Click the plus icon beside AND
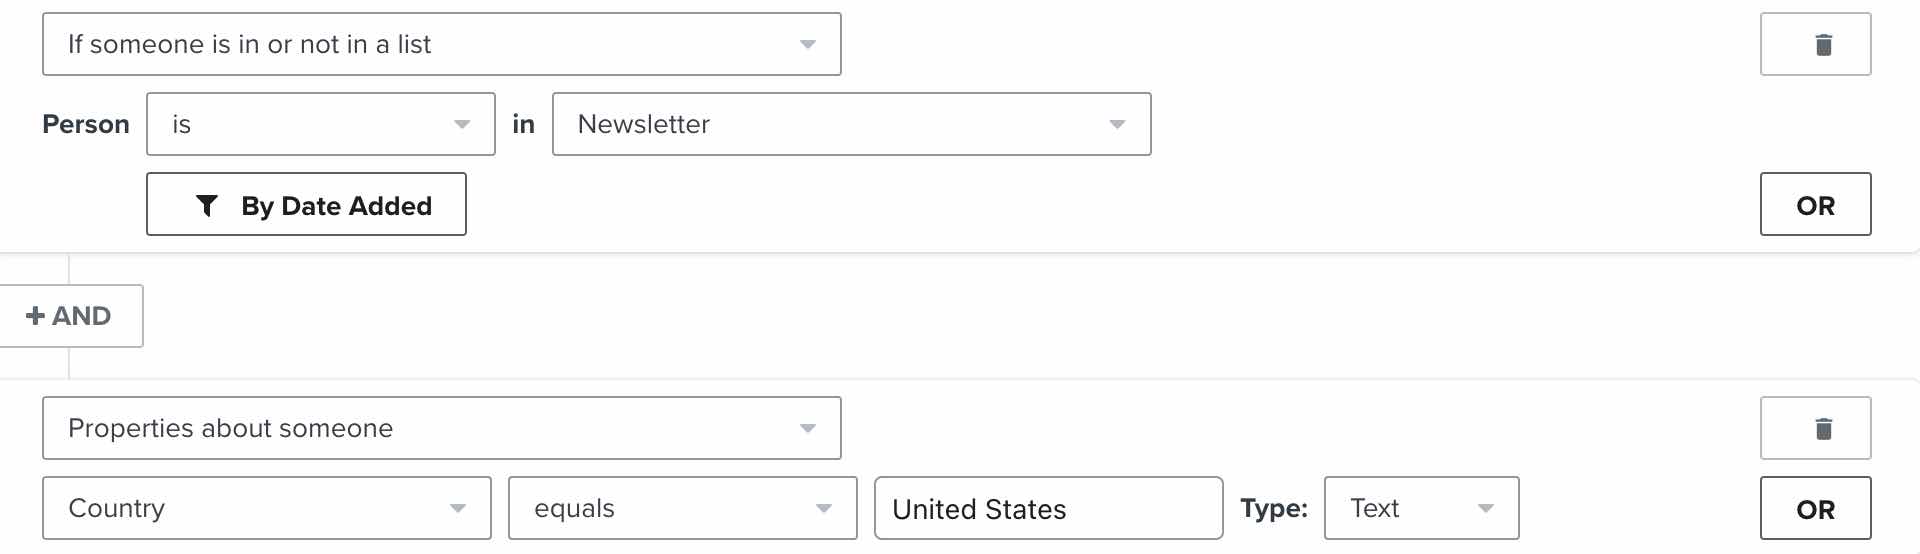 coord(35,316)
